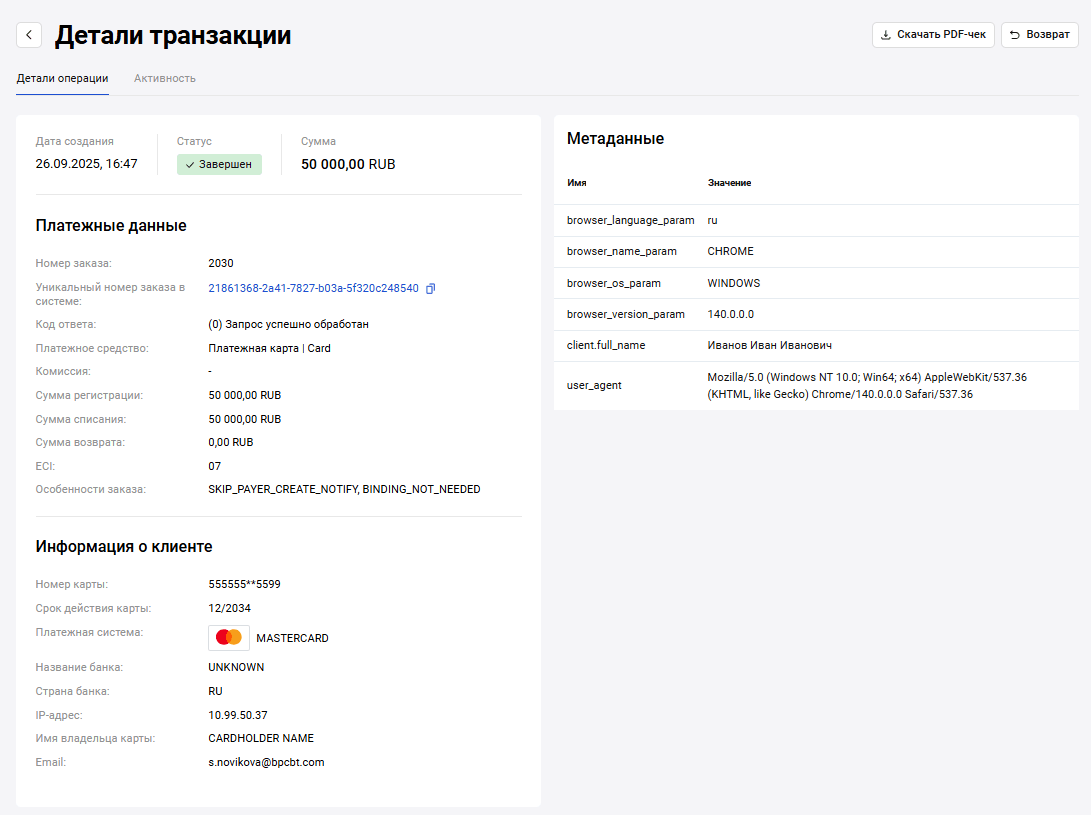Image resolution: width=1091 pixels, height=815 pixels.
Task: Click the Завершен status badge
Action: (x=219, y=164)
